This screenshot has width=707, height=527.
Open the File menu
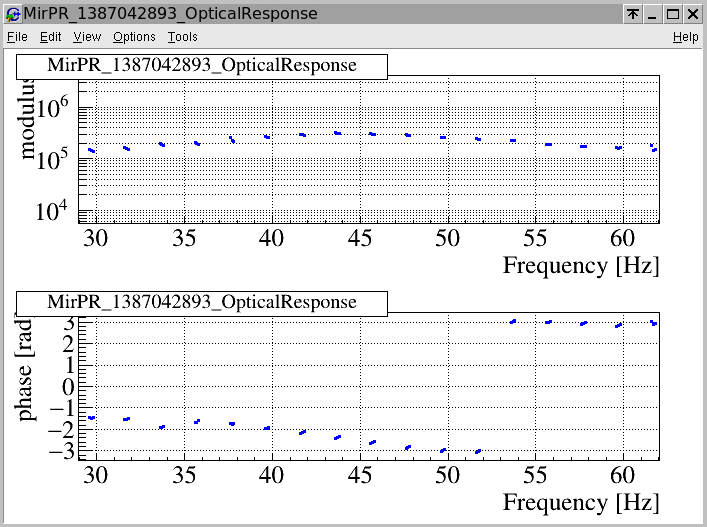(x=18, y=37)
